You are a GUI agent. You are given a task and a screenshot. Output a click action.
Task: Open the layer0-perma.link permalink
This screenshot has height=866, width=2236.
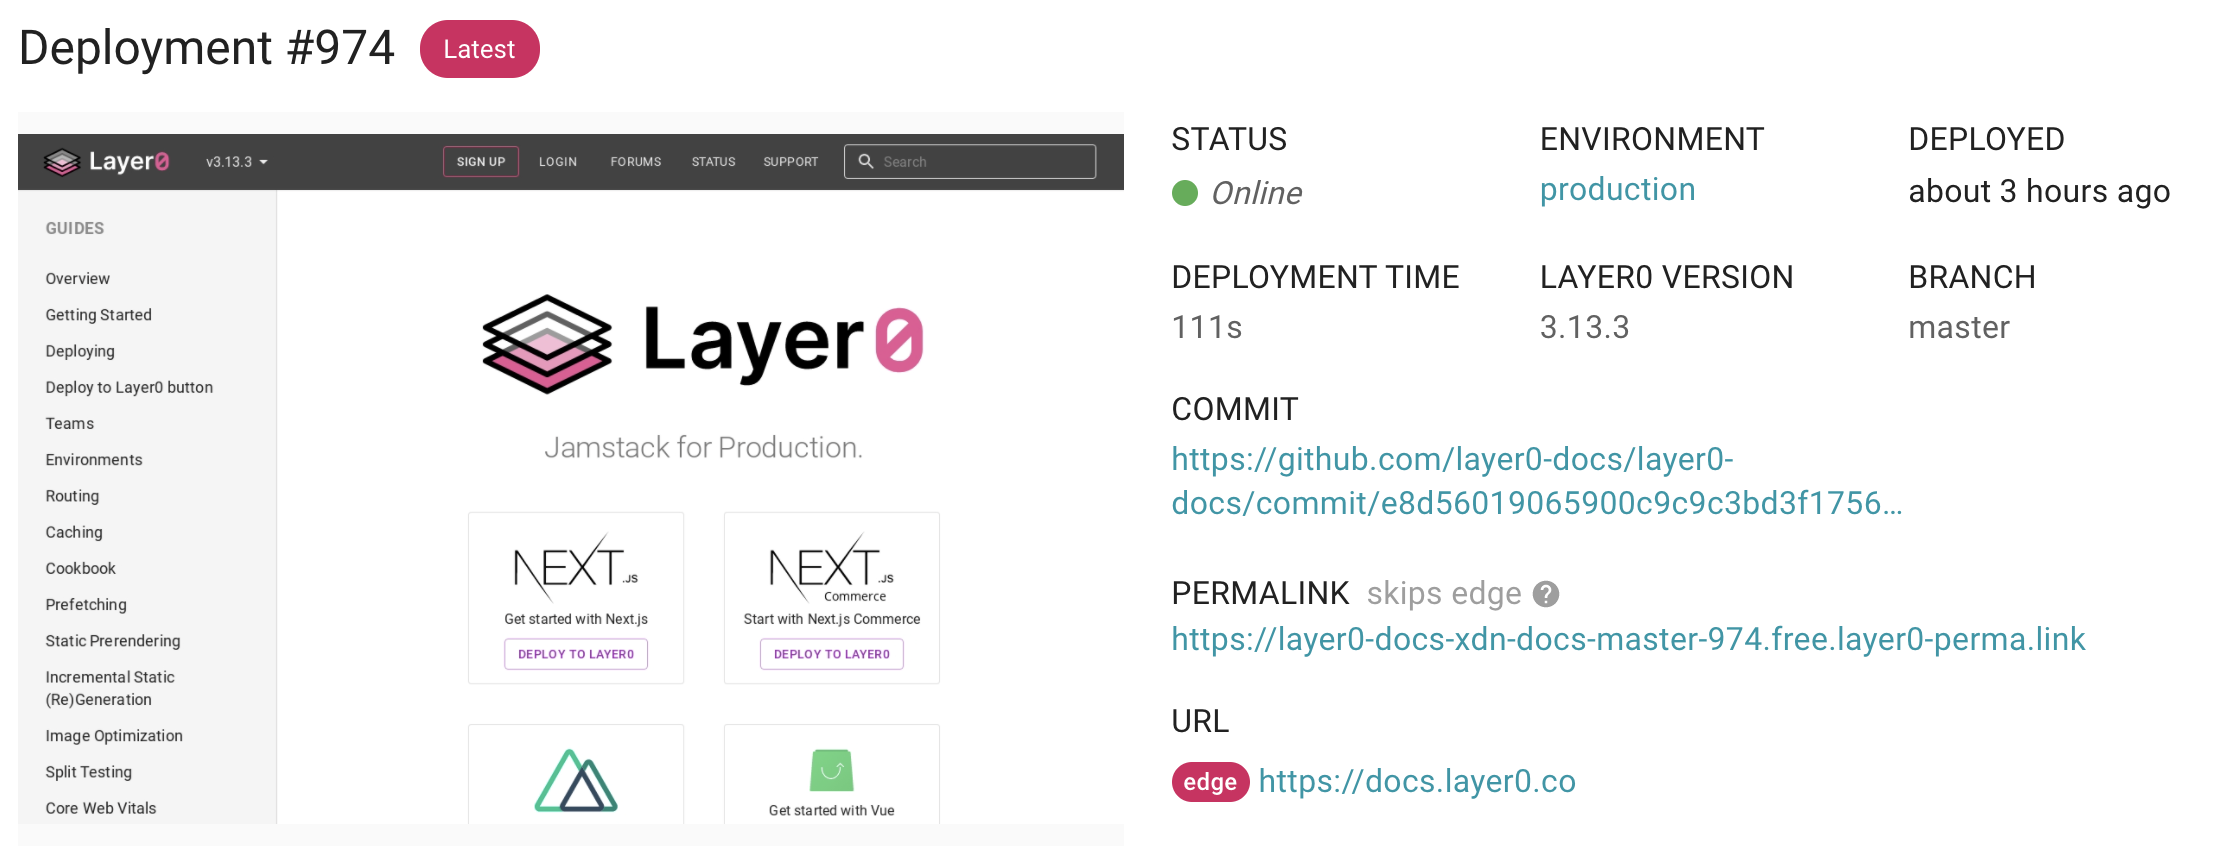[x=1628, y=639]
